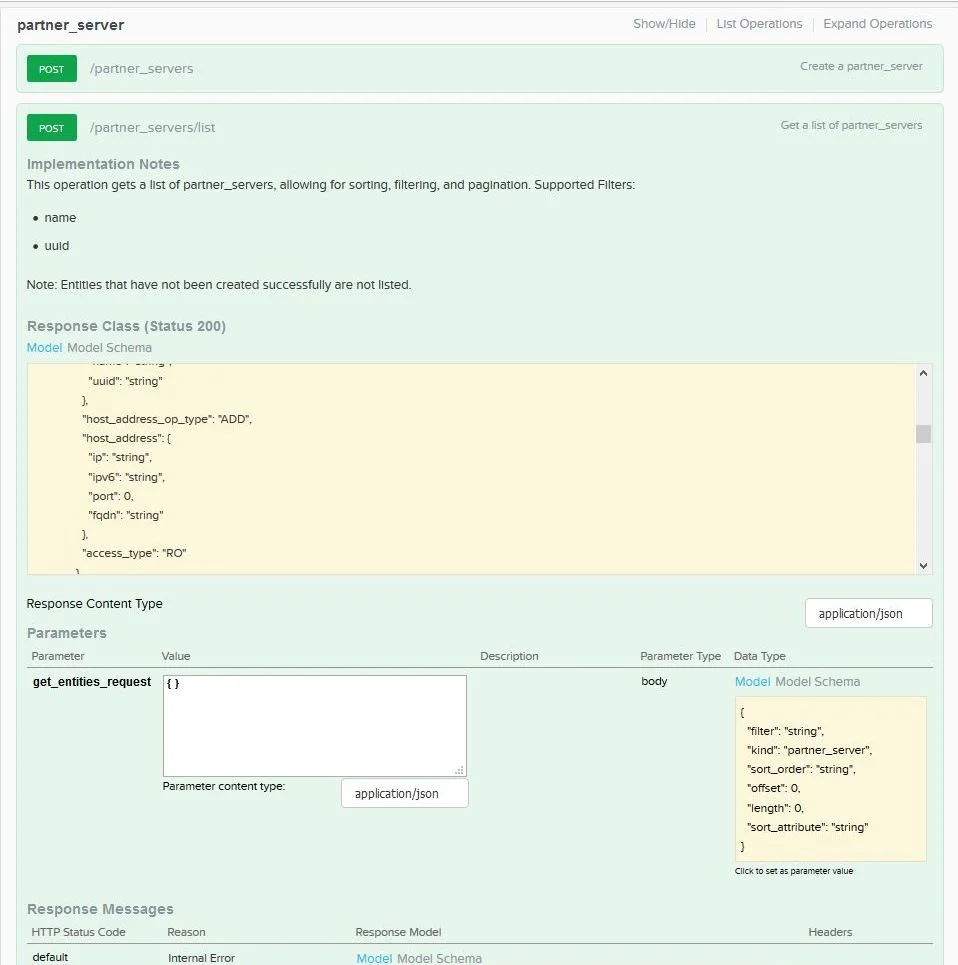Click "port": 0 line in schema

coord(111,496)
